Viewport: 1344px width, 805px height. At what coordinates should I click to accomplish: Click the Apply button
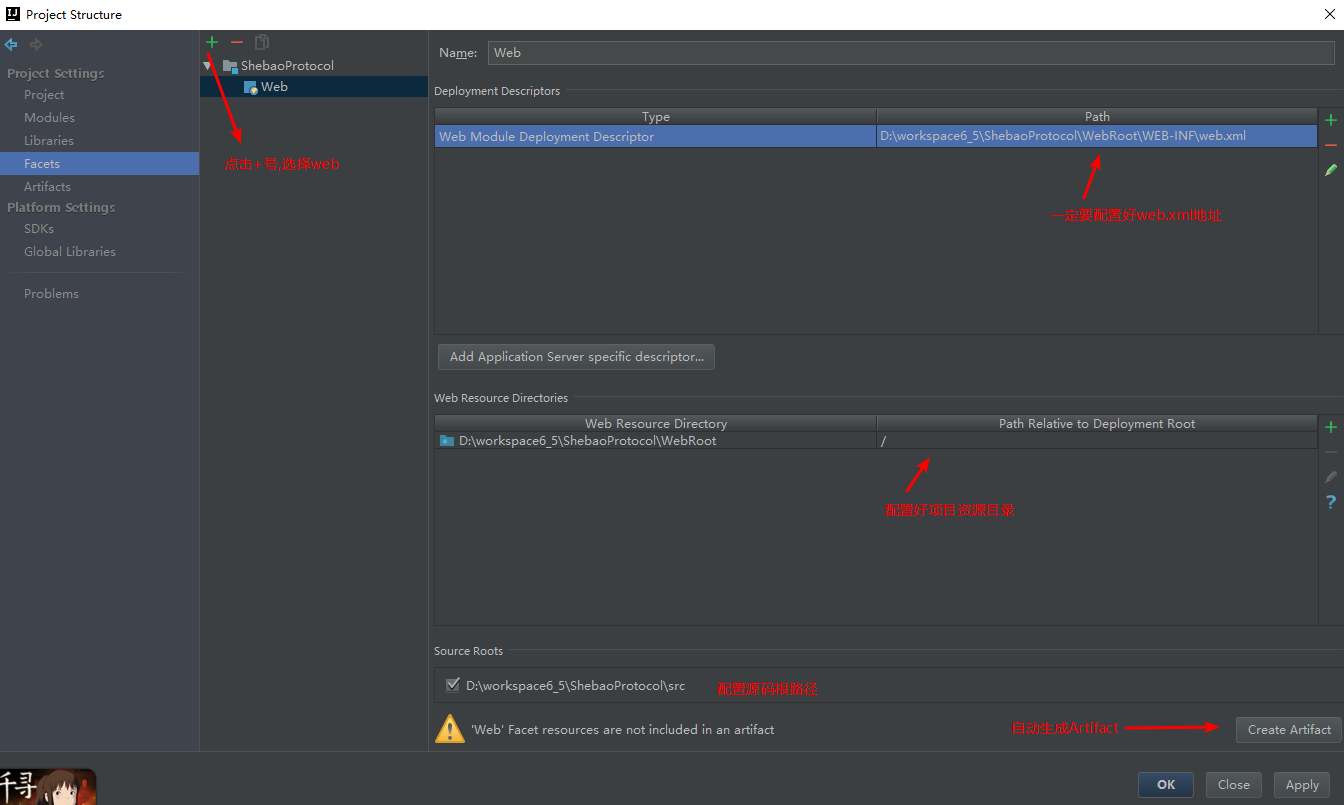click(x=1302, y=785)
